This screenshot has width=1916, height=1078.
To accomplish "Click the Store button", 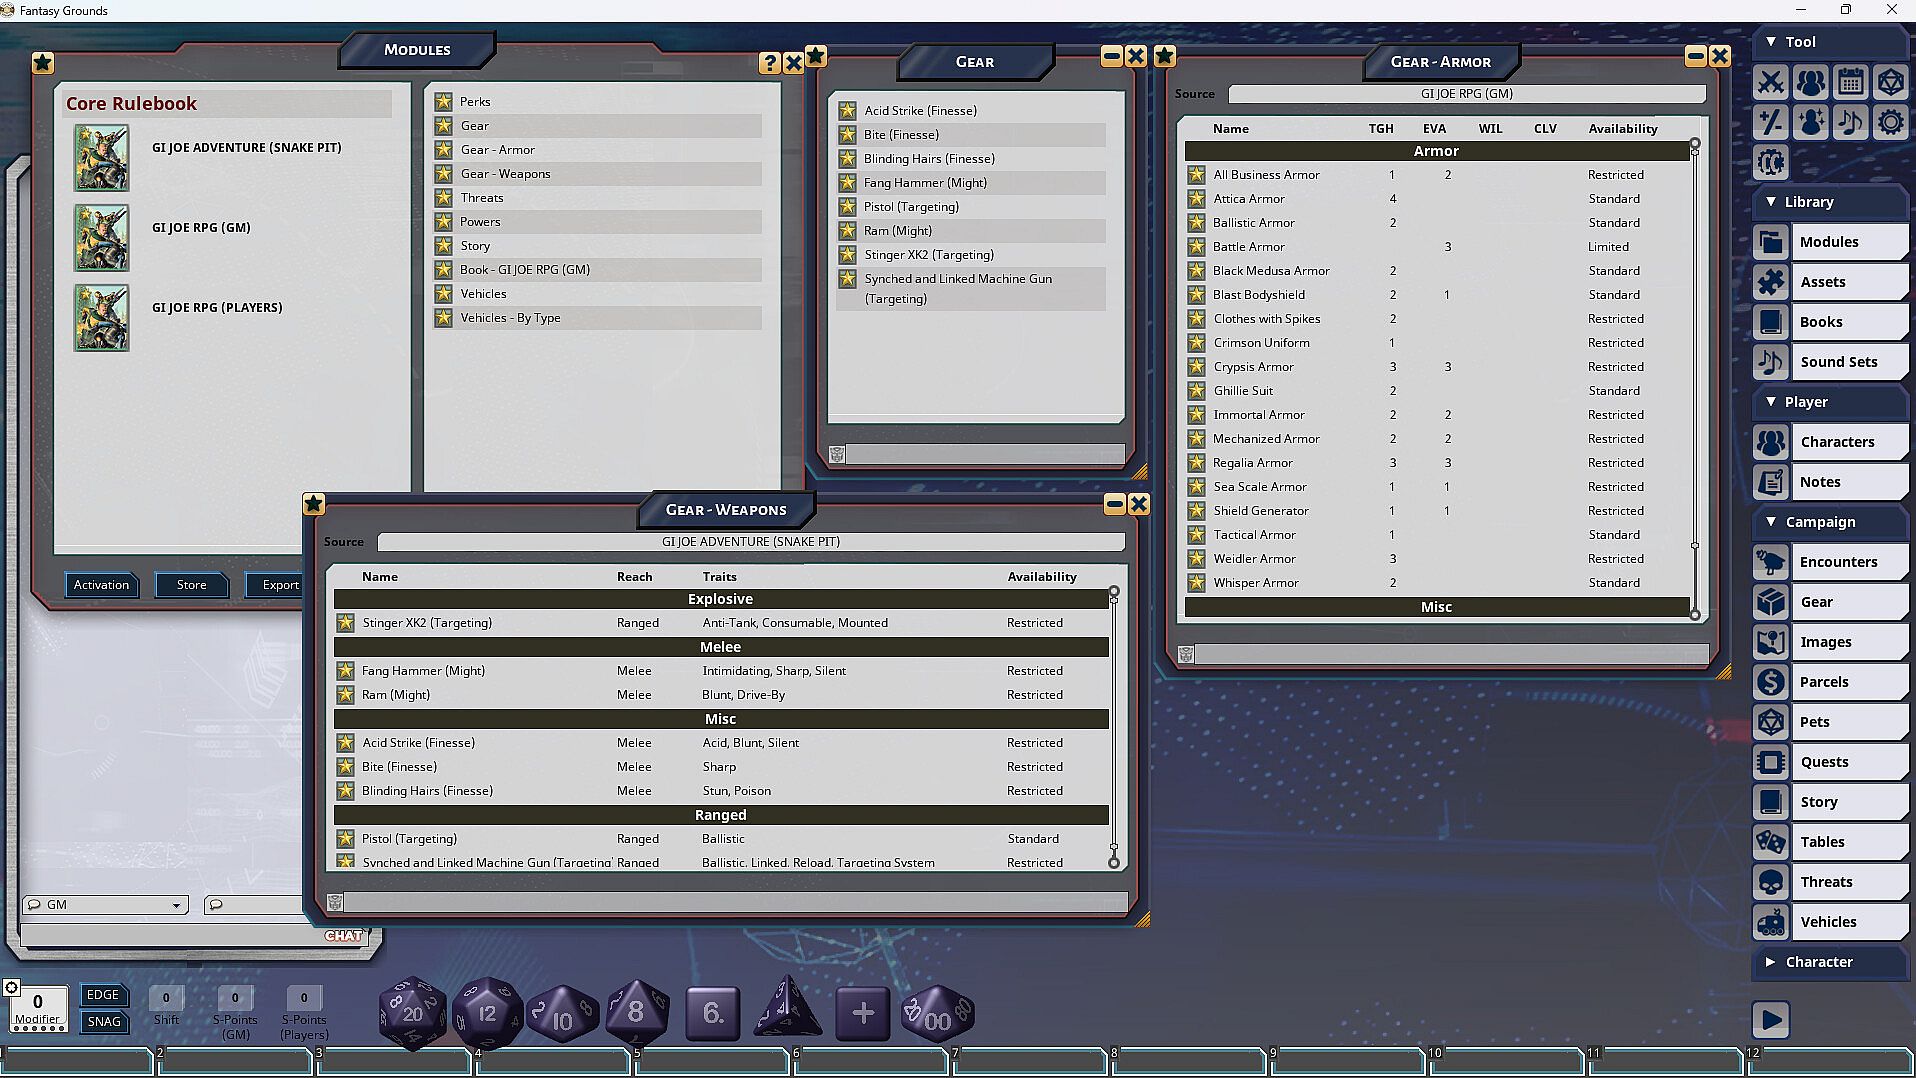I will [191, 585].
